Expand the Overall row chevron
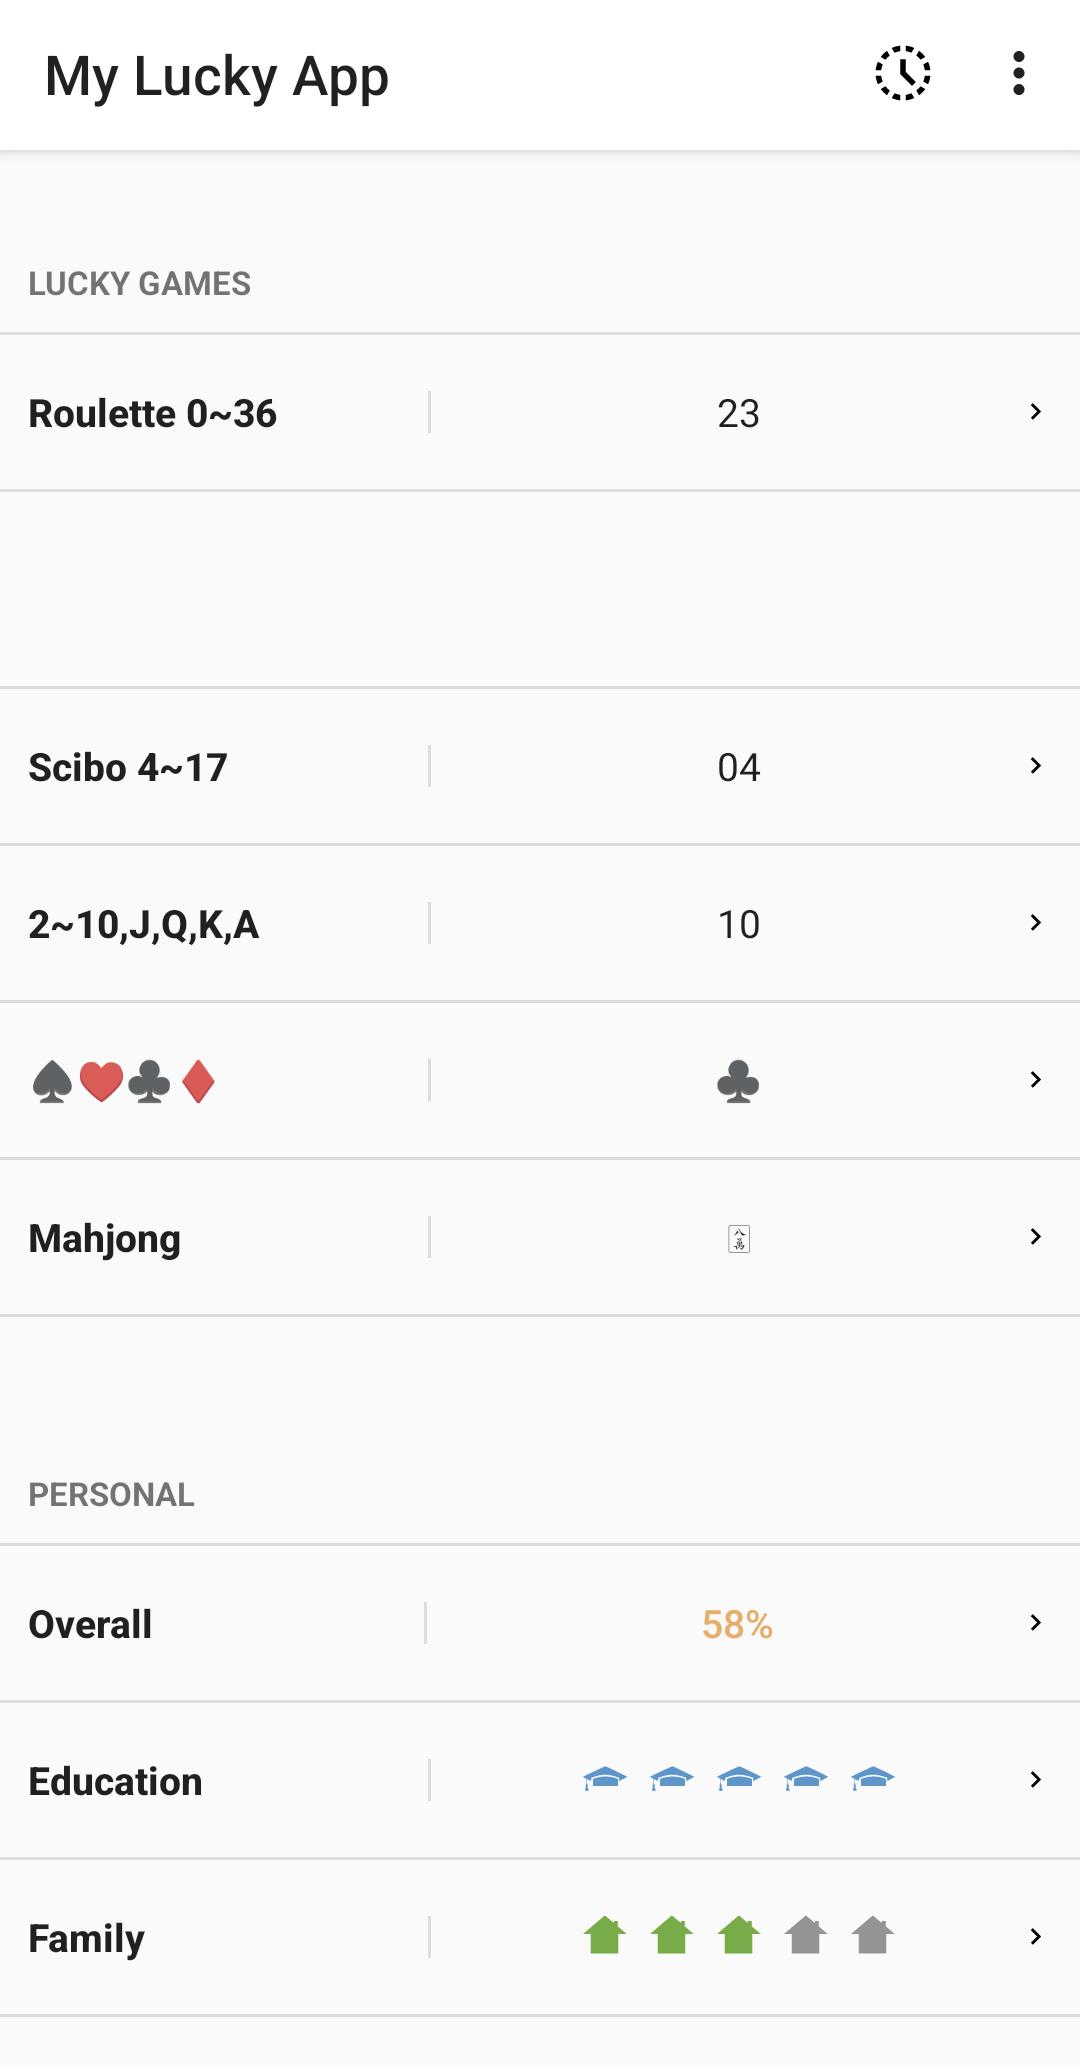Screen dimensions: 1080x2067 (x=1036, y=1622)
